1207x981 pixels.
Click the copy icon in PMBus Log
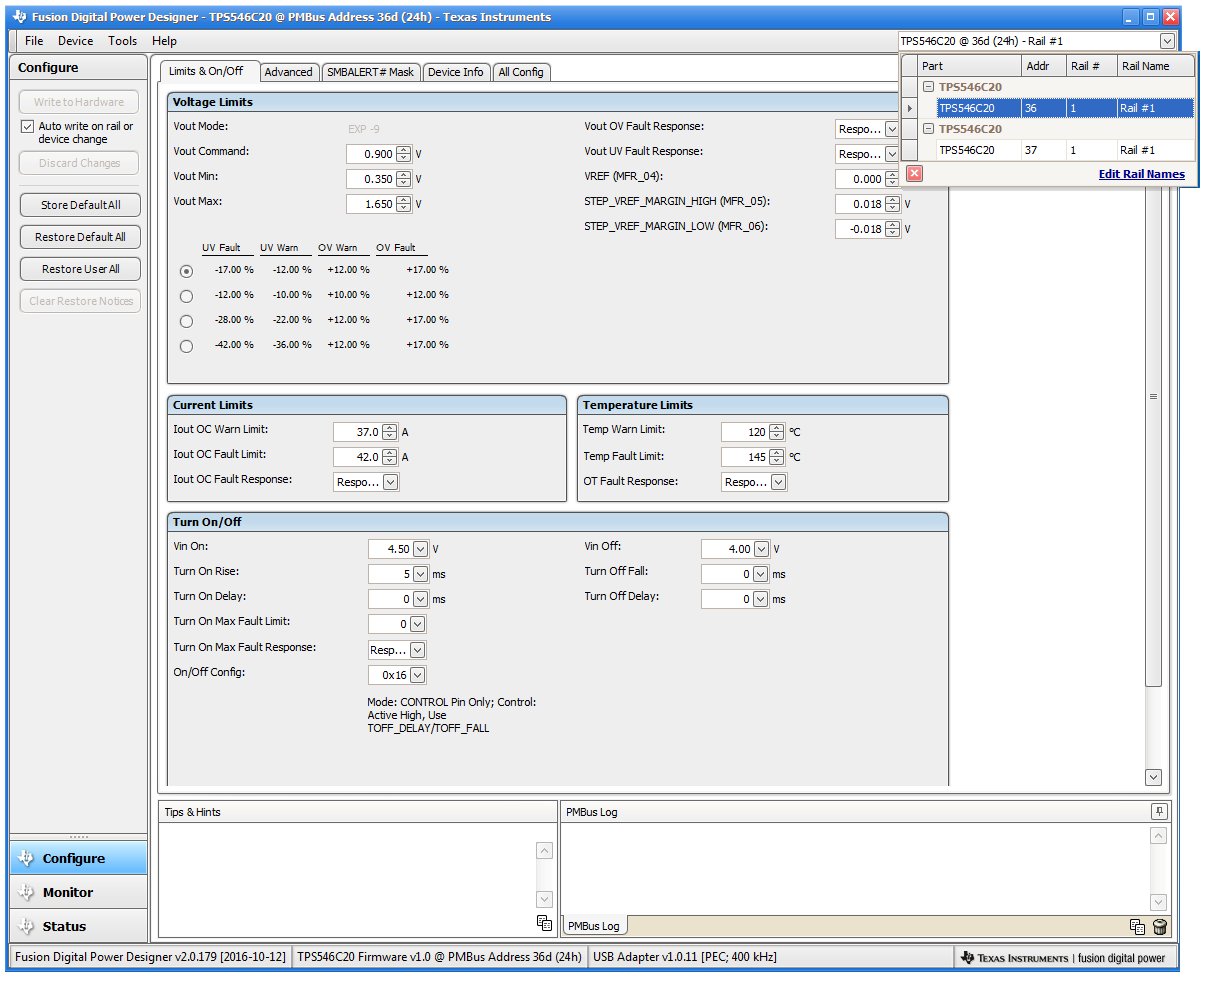(x=1137, y=927)
